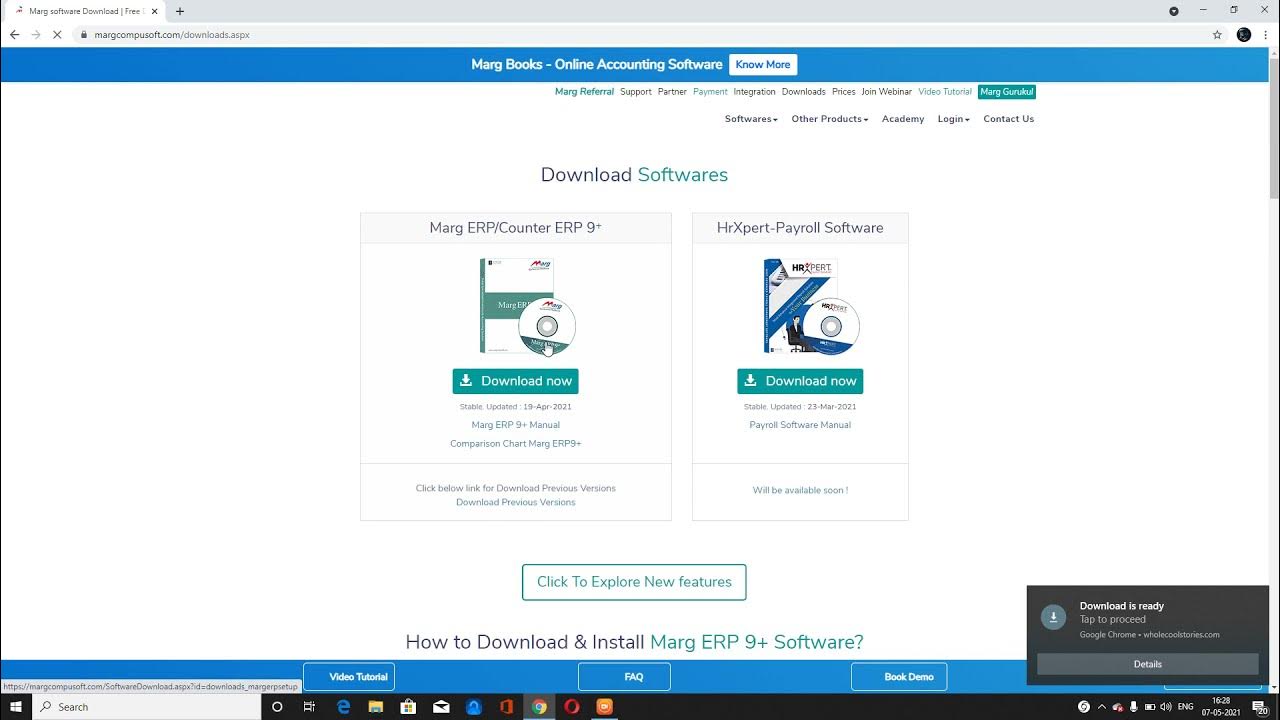Open the Action Center notifications icon
The height and width of the screenshot is (720, 1280).
pyautogui.click(x=1262, y=707)
